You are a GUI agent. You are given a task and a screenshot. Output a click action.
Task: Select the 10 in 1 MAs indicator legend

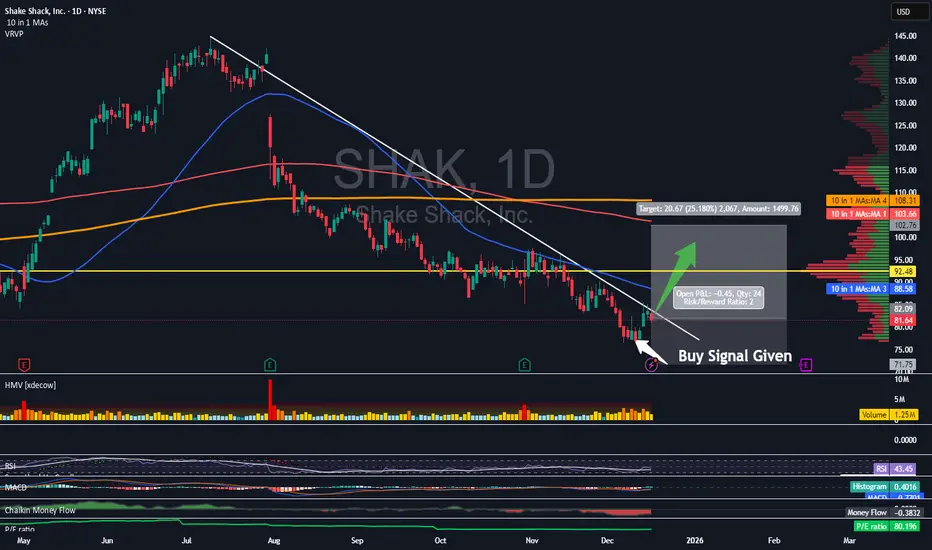click(27, 23)
